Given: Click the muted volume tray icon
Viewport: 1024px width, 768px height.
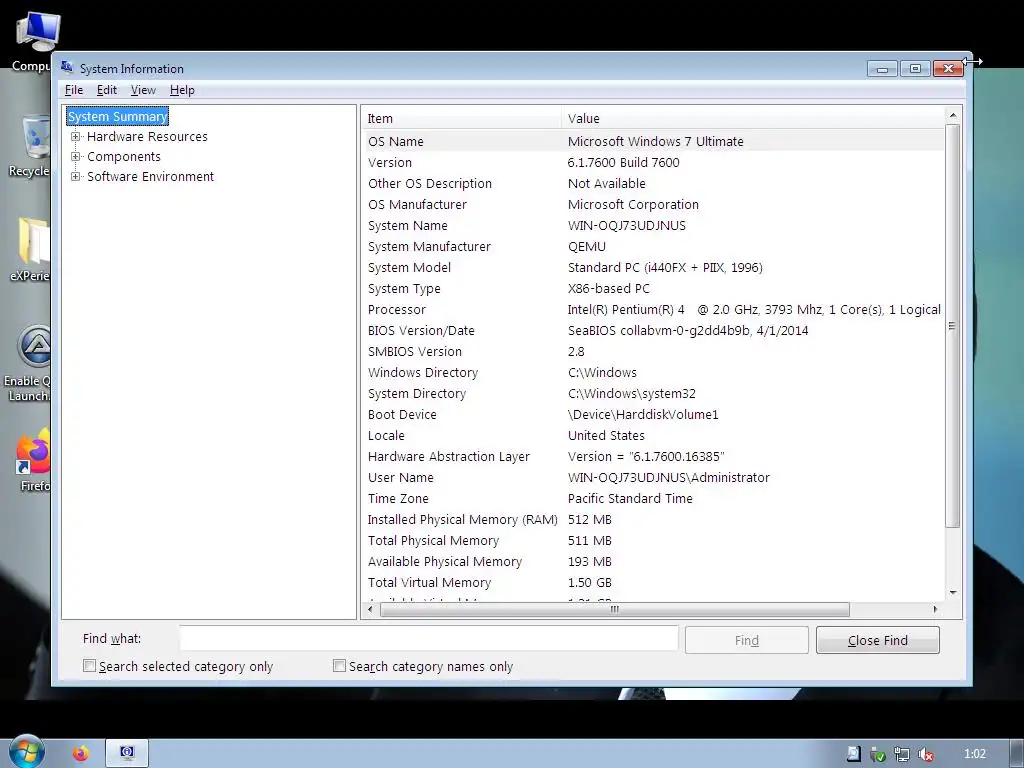Looking at the screenshot, I should click(x=925, y=754).
